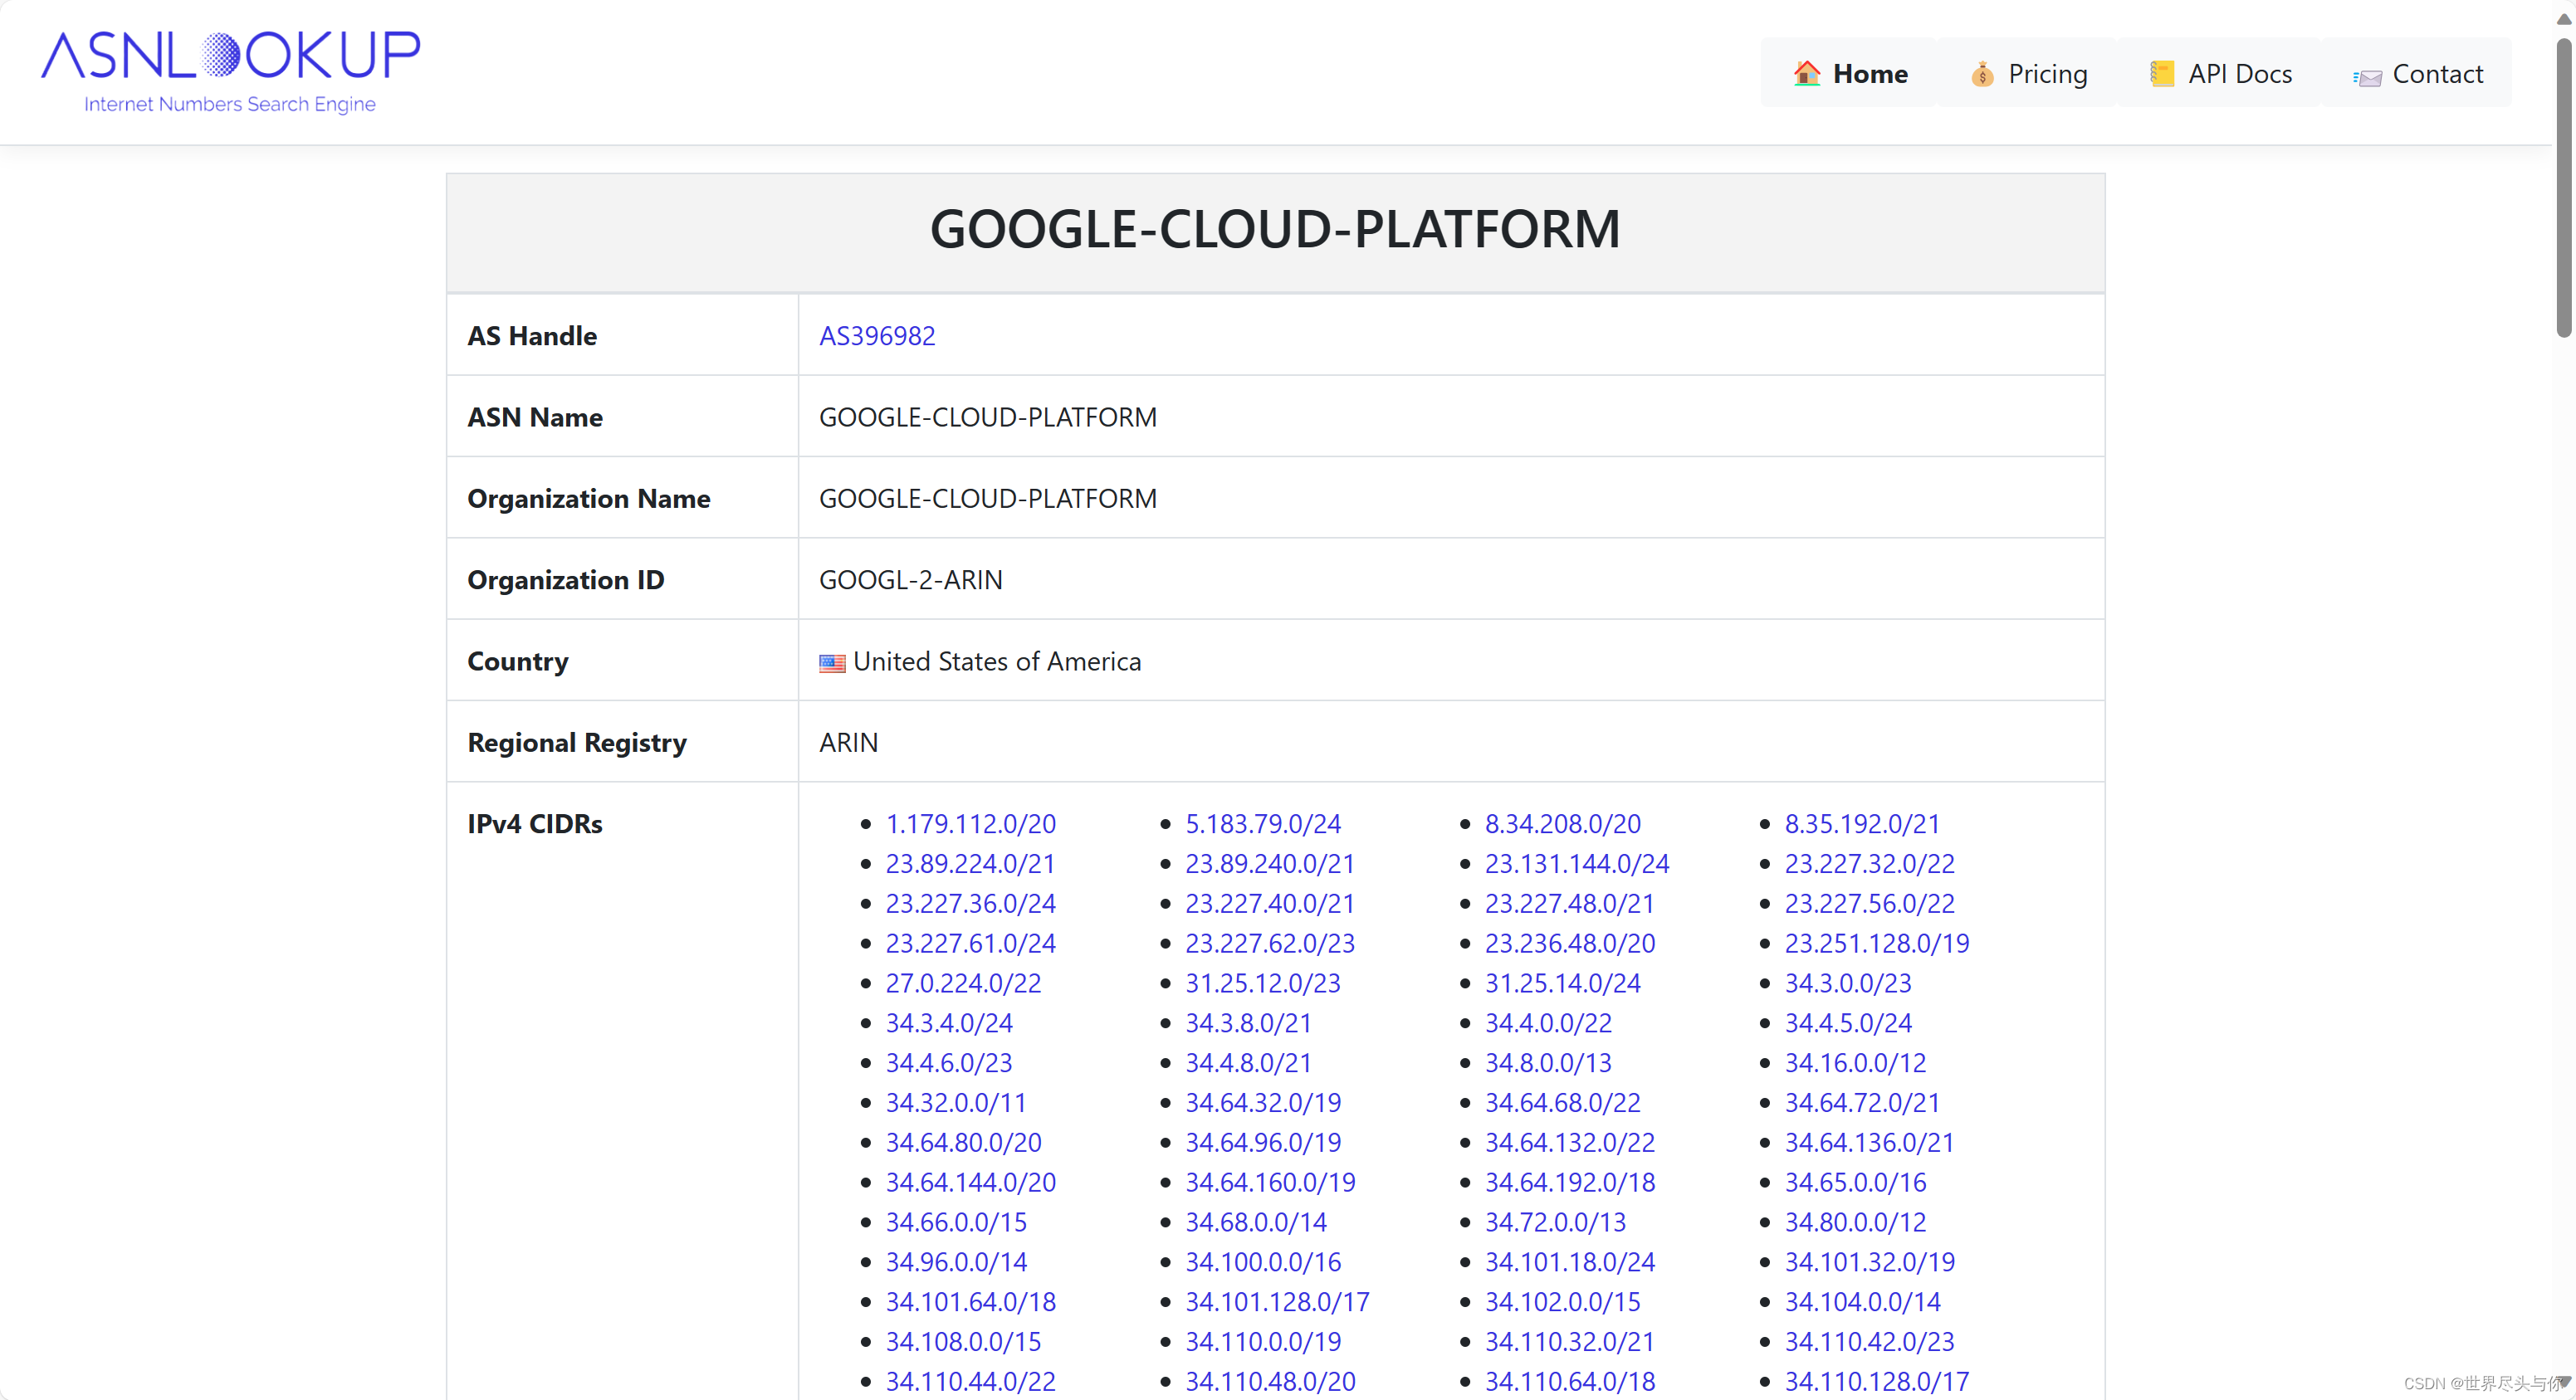Click the GOOGLE-CLOUD-PLATFORM page heading

[x=1275, y=229]
